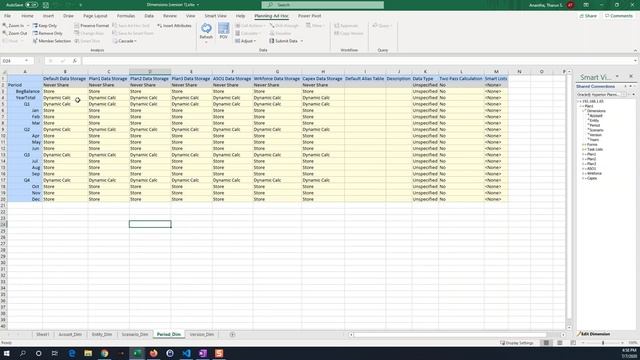Image resolution: width=640 pixels, height=360 pixels.
Task: Switch to Page Layout view in status bar
Action: (x=560, y=343)
